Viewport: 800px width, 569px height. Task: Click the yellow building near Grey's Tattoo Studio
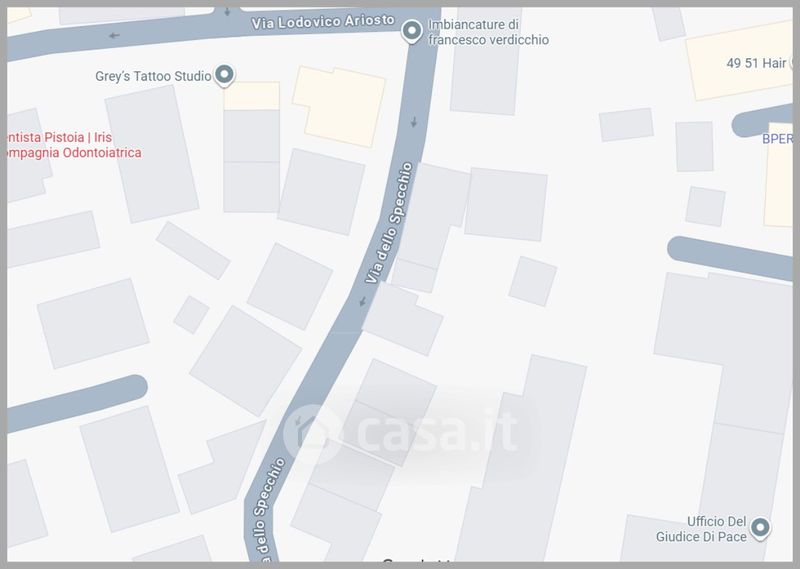click(x=252, y=95)
